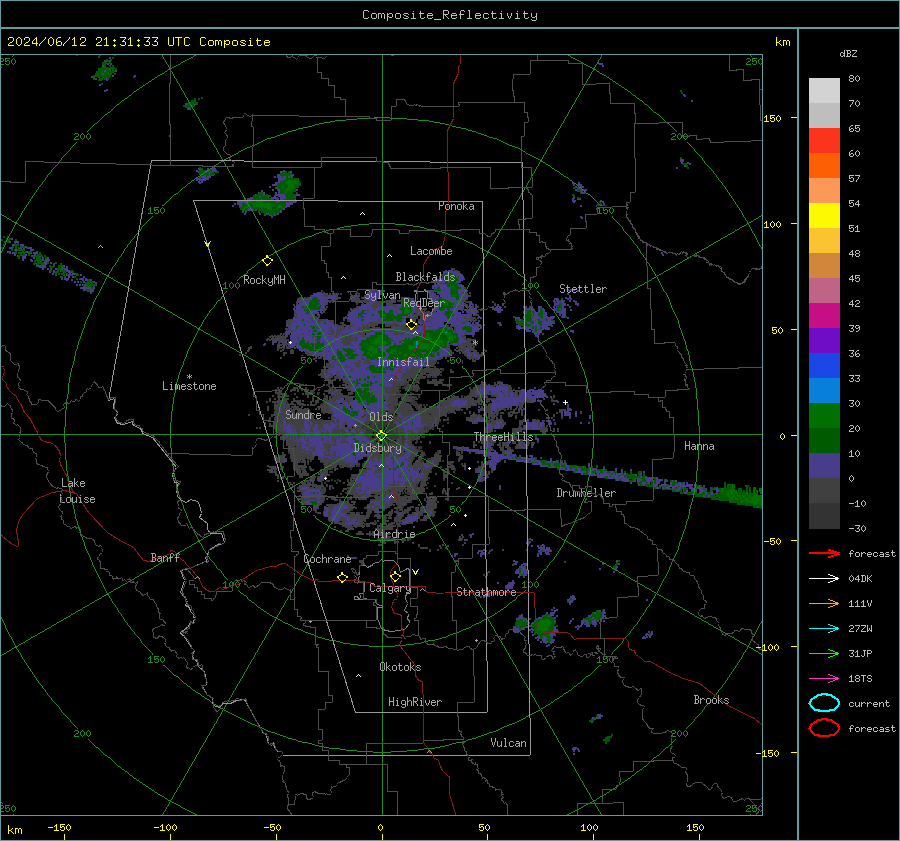Click the Limestone label
Screen dimensions: 900x841
pos(189,386)
